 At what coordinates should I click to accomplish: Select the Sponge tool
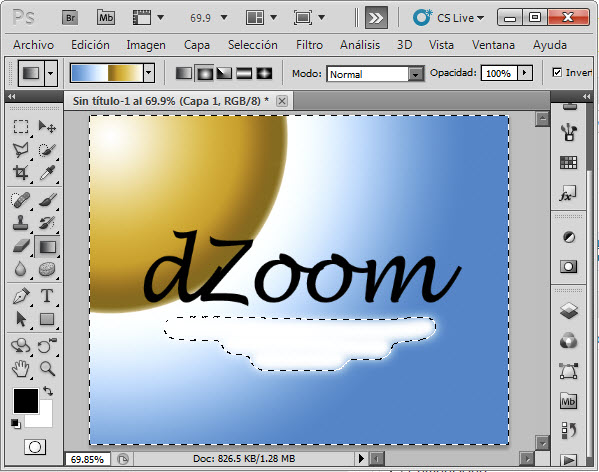(47, 269)
